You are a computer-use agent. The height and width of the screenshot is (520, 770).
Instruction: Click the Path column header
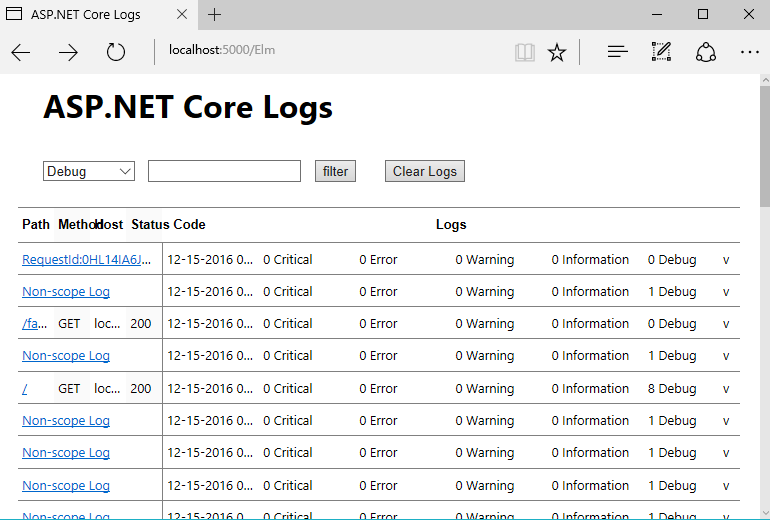tap(36, 224)
